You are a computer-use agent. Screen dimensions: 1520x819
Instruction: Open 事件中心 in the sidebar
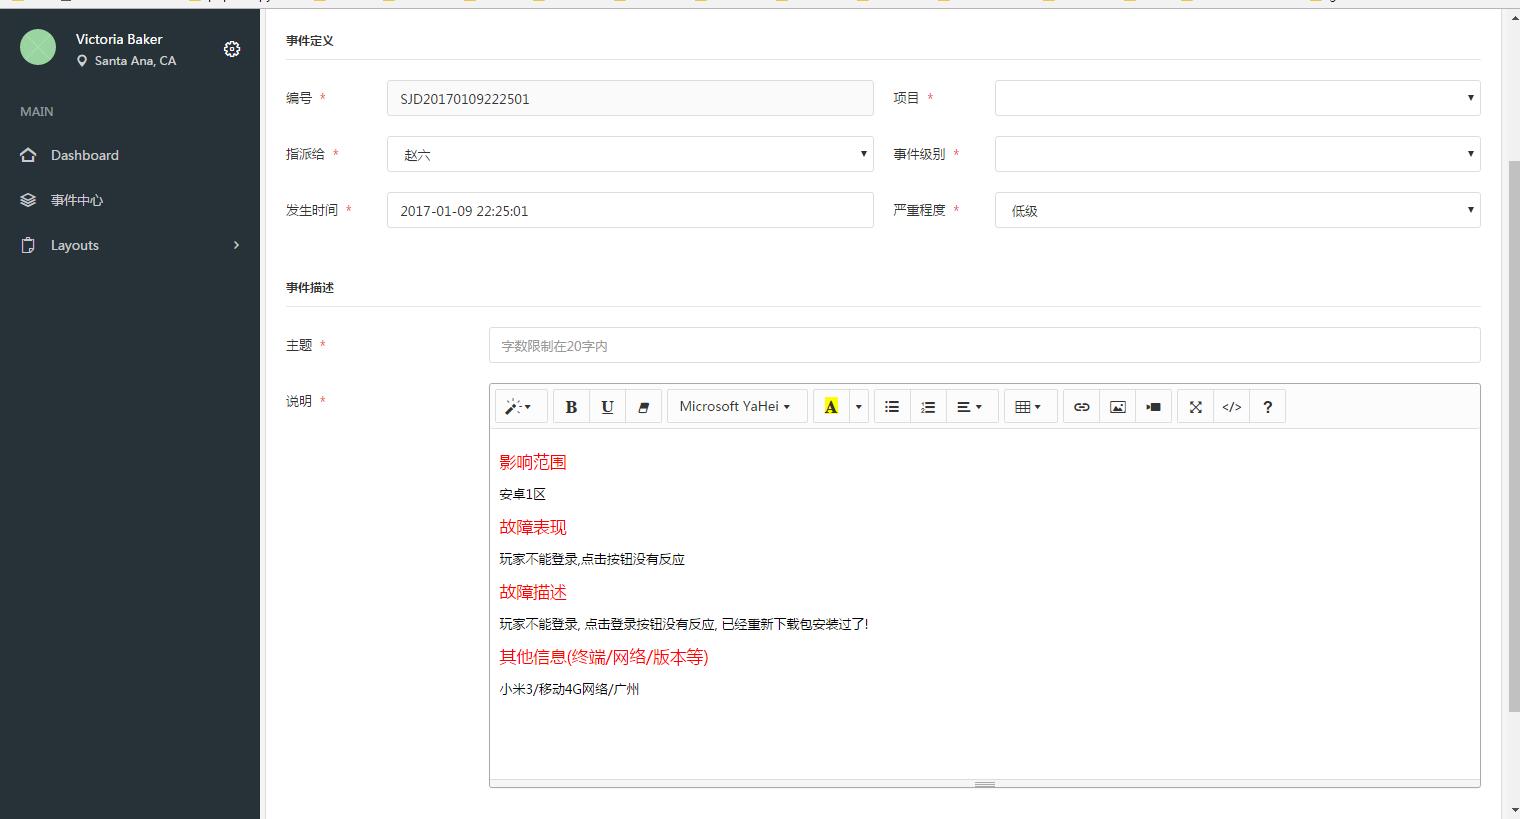[x=130, y=200]
